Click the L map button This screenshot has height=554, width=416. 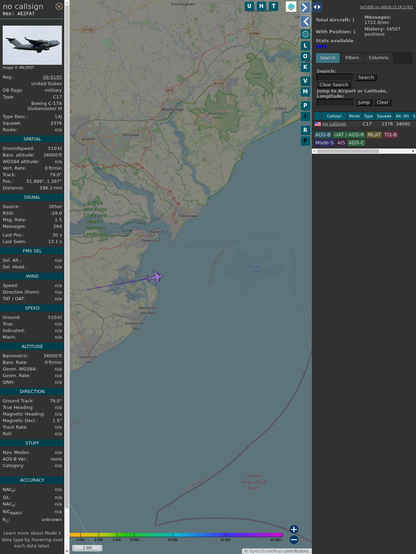[x=305, y=46]
